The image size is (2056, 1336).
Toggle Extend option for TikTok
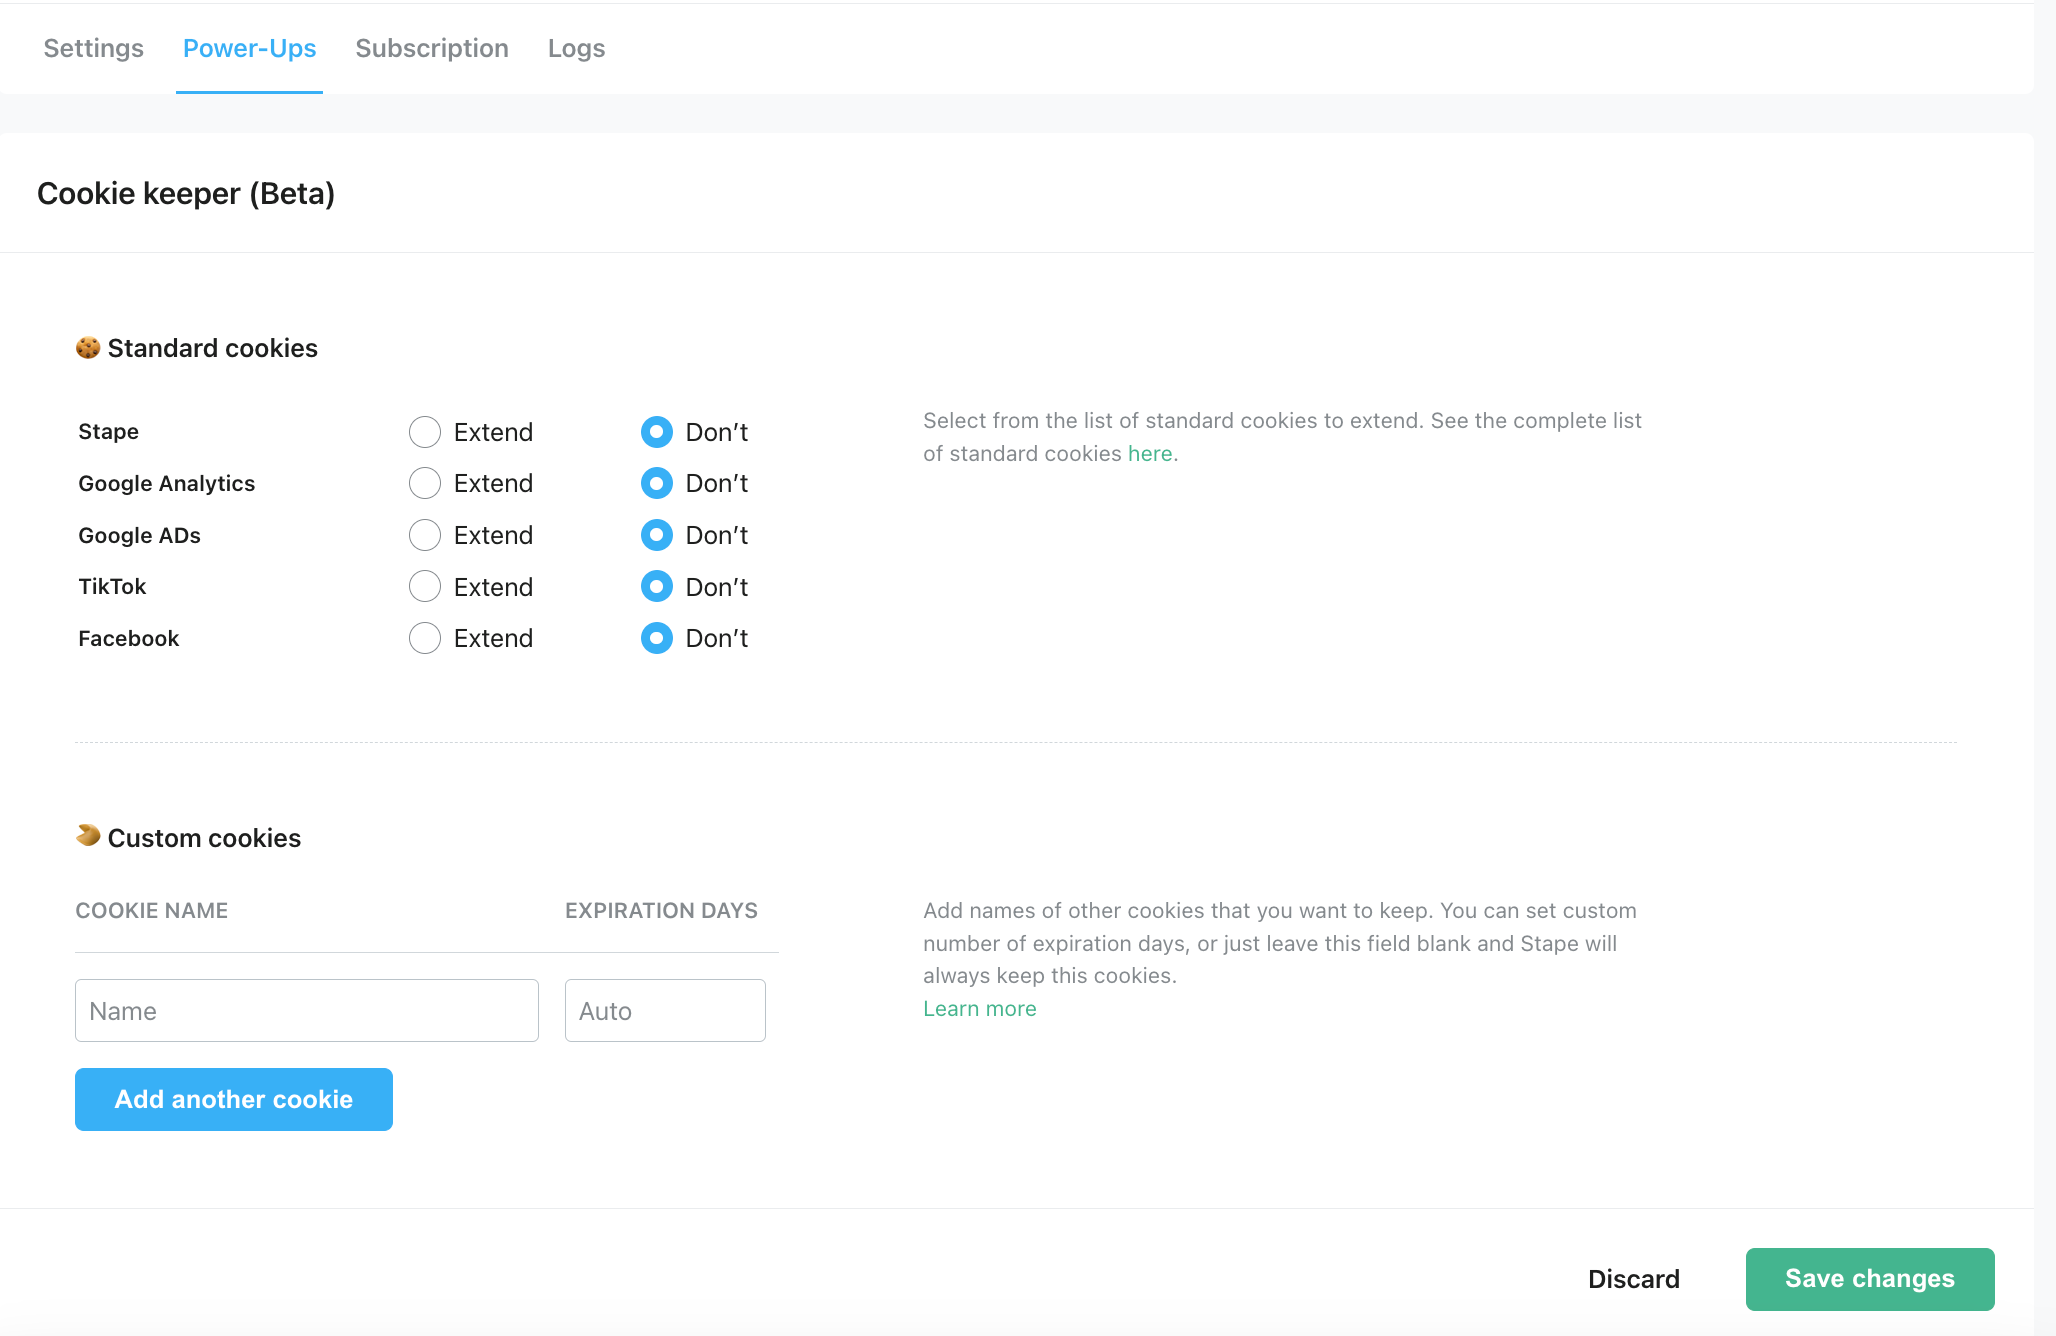[x=424, y=586]
